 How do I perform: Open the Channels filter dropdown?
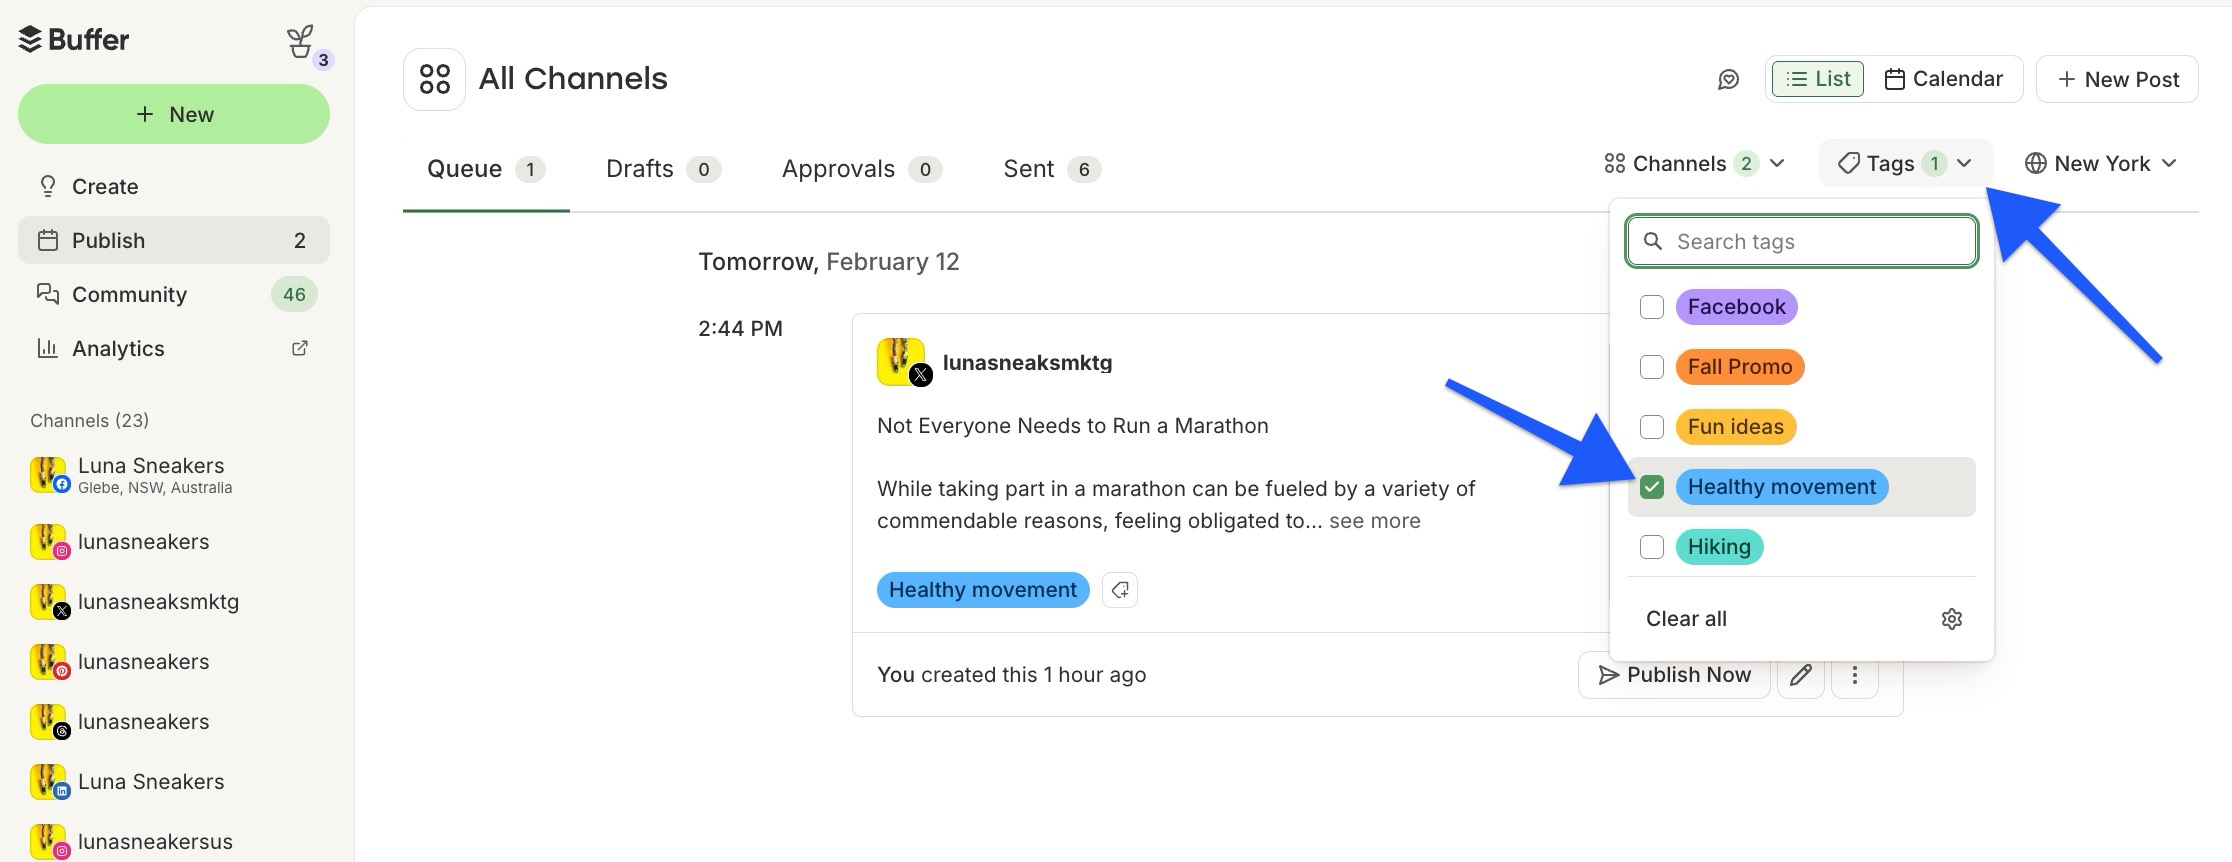pyautogui.click(x=1695, y=163)
